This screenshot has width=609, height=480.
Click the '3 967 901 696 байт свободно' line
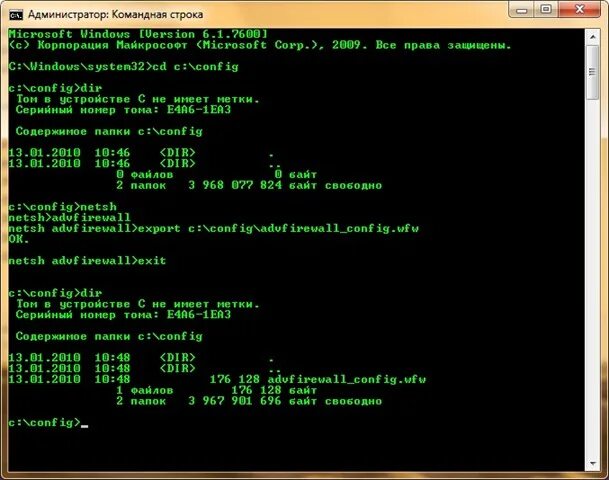click(x=249, y=401)
